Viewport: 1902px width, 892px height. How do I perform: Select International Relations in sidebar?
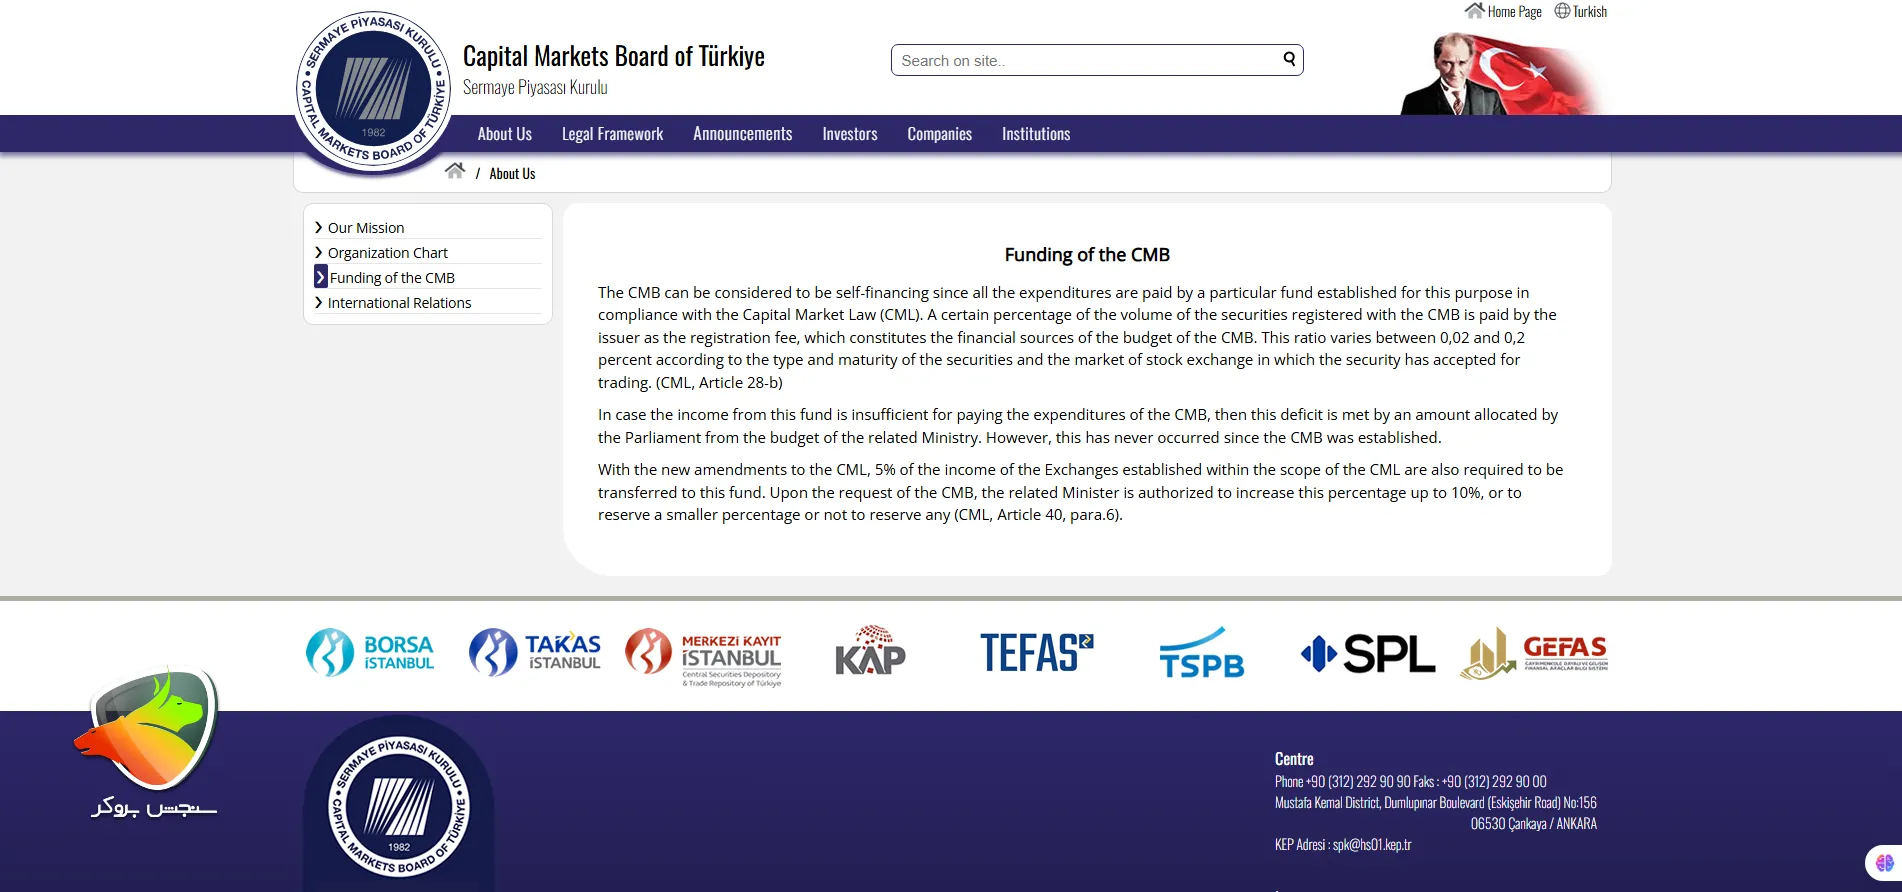(x=399, y=303)
